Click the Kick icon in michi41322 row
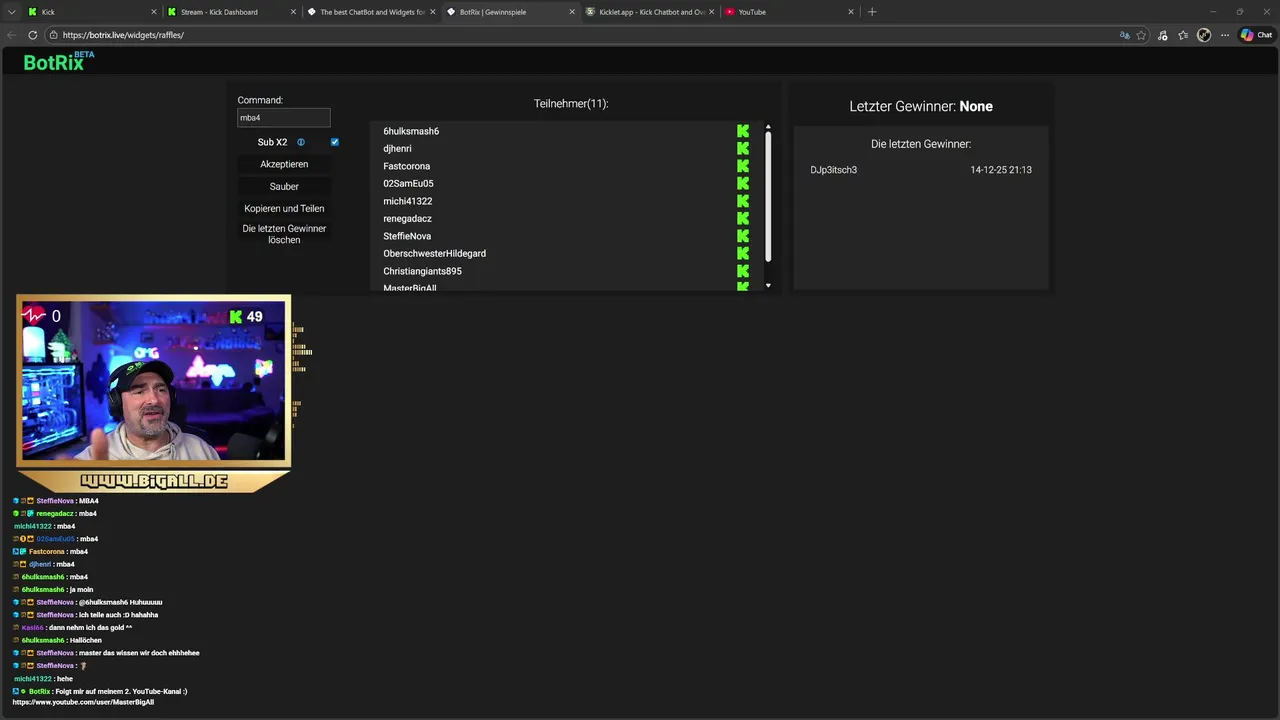 (x=743, y=201)
